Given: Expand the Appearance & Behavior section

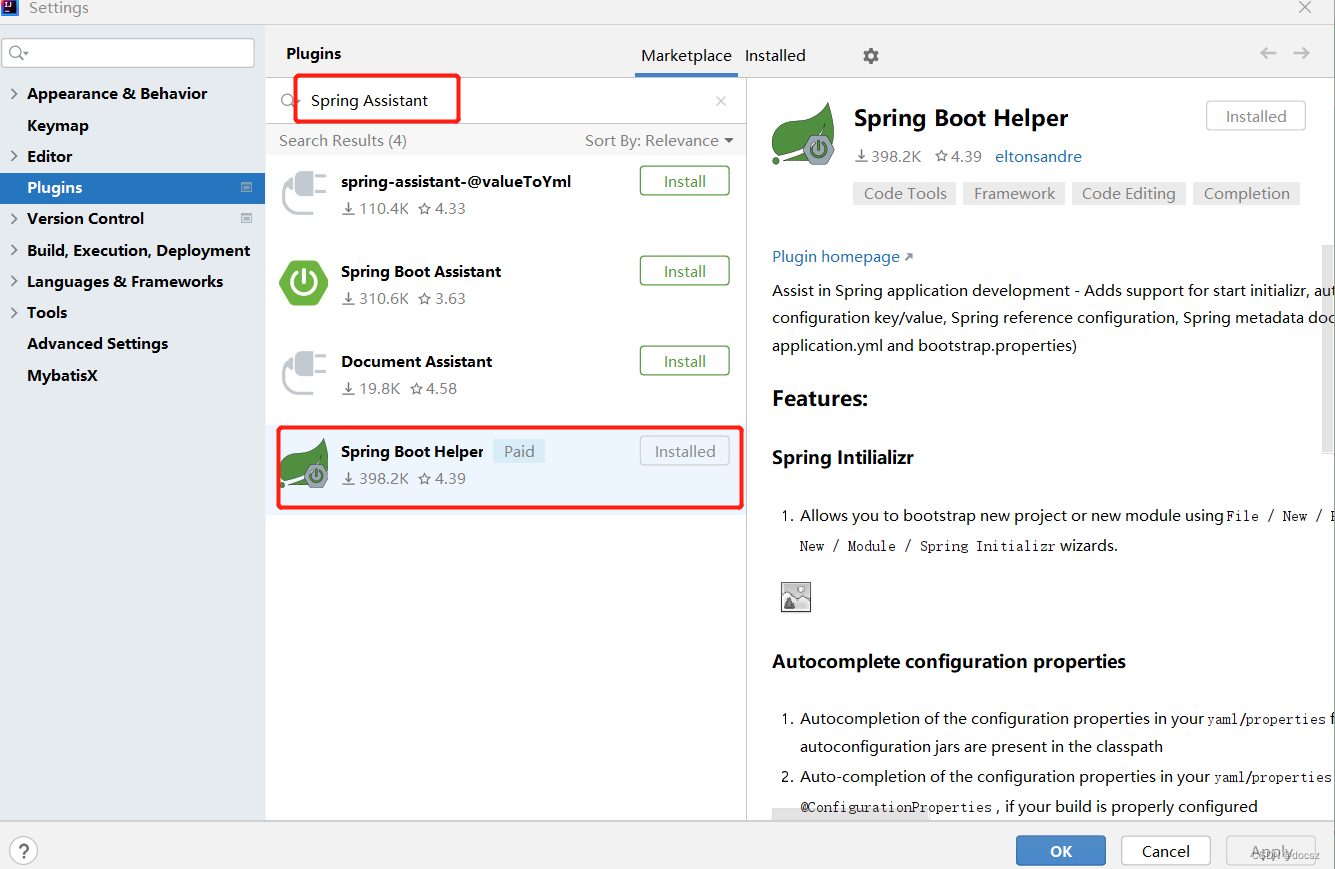Looking at the screenshot, I should 13,94.
